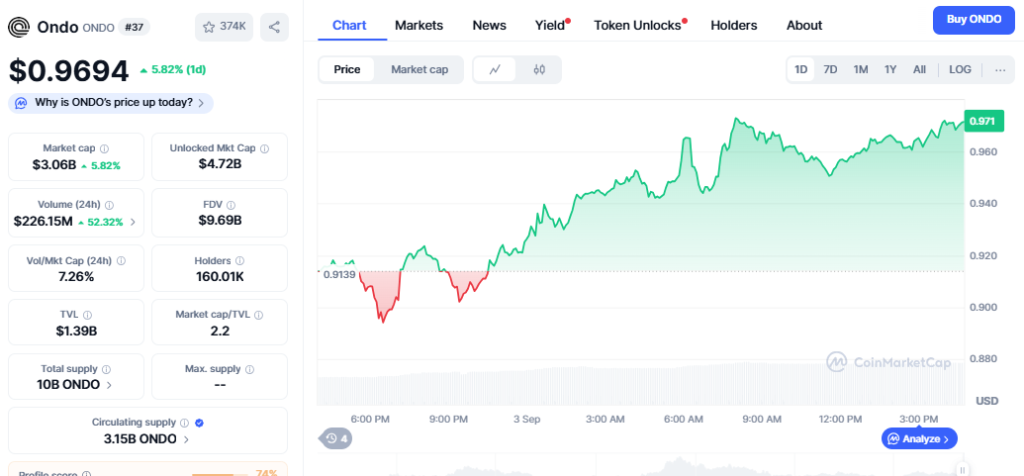Set chart range to 7D
Viewport: 1024px width, 476px height.
tap(830, 69)
